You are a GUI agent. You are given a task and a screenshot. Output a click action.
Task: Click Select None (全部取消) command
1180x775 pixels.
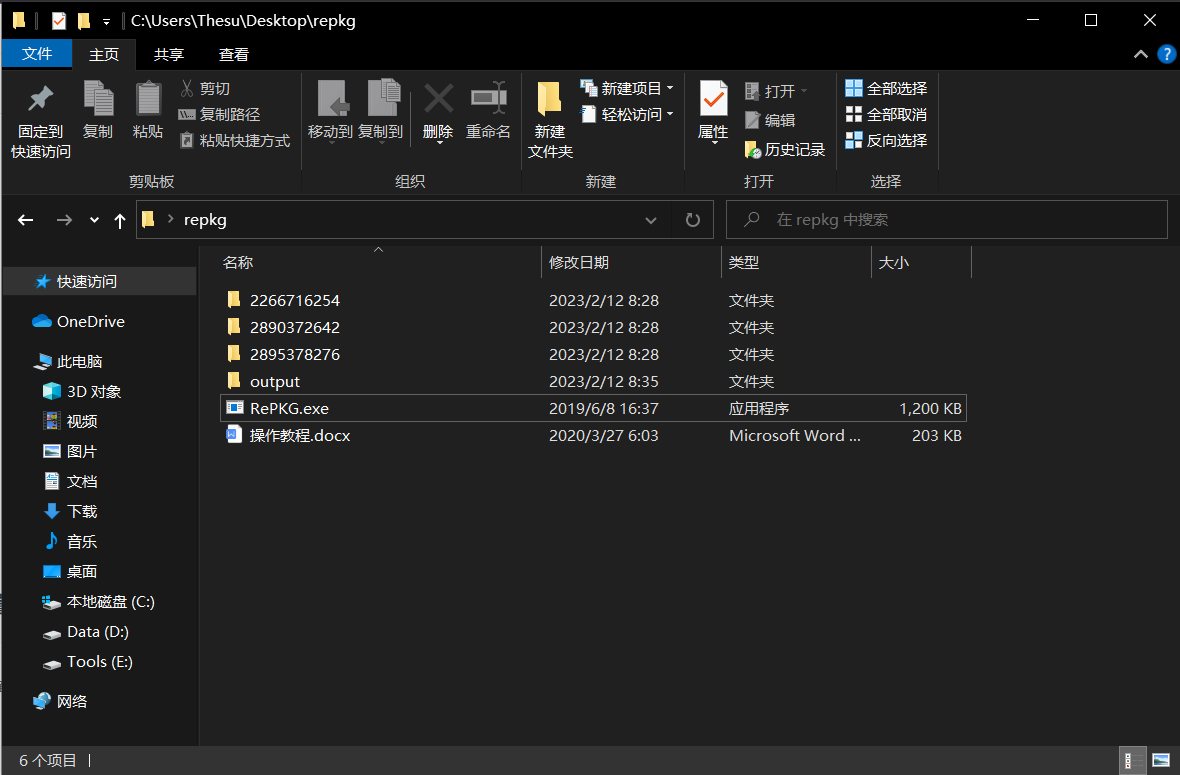click(x=886, y=114)
